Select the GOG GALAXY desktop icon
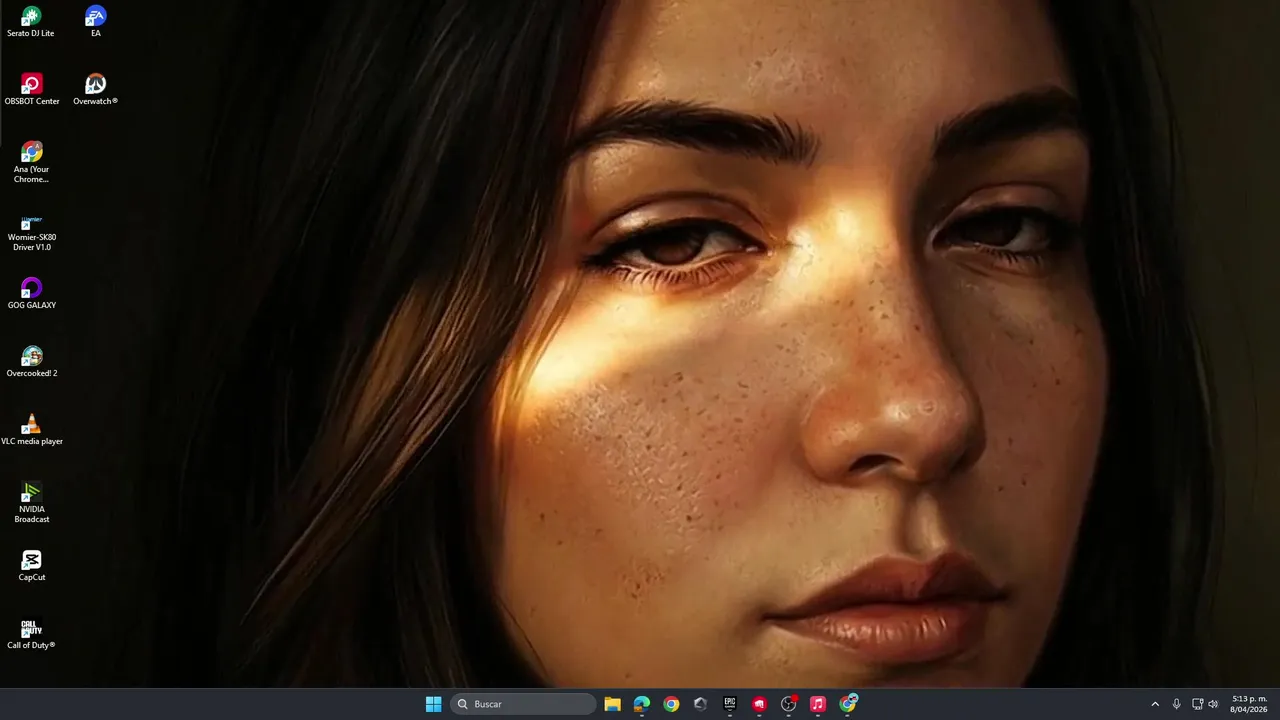This screenshot has width=1280, height=720. [31, 294]
